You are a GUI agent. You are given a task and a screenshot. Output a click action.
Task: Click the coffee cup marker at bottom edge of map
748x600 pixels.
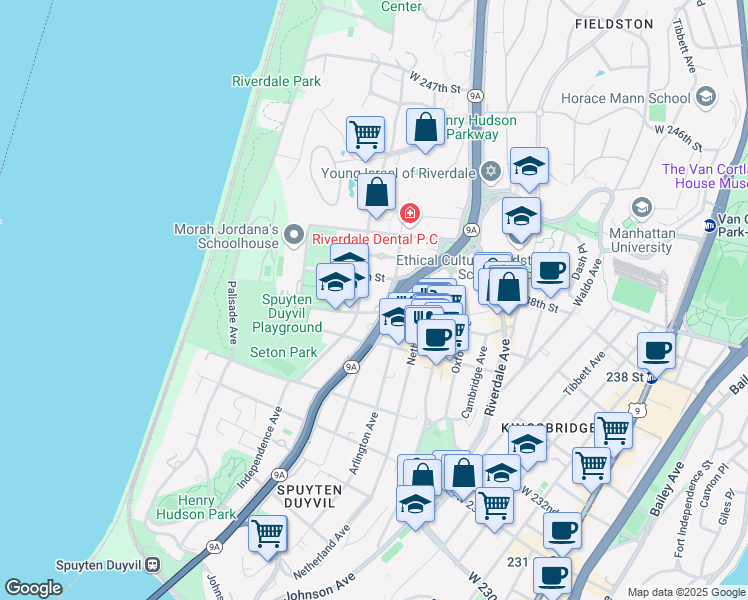click(x=552, y=577)
